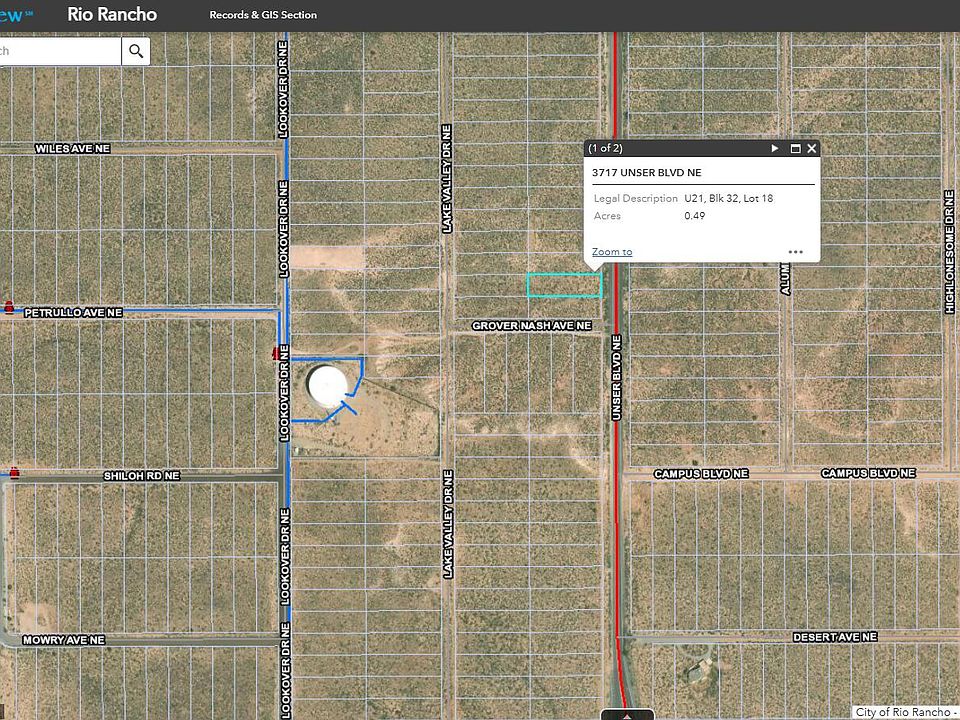Click the Rio Rancho title

coord(112,15)
